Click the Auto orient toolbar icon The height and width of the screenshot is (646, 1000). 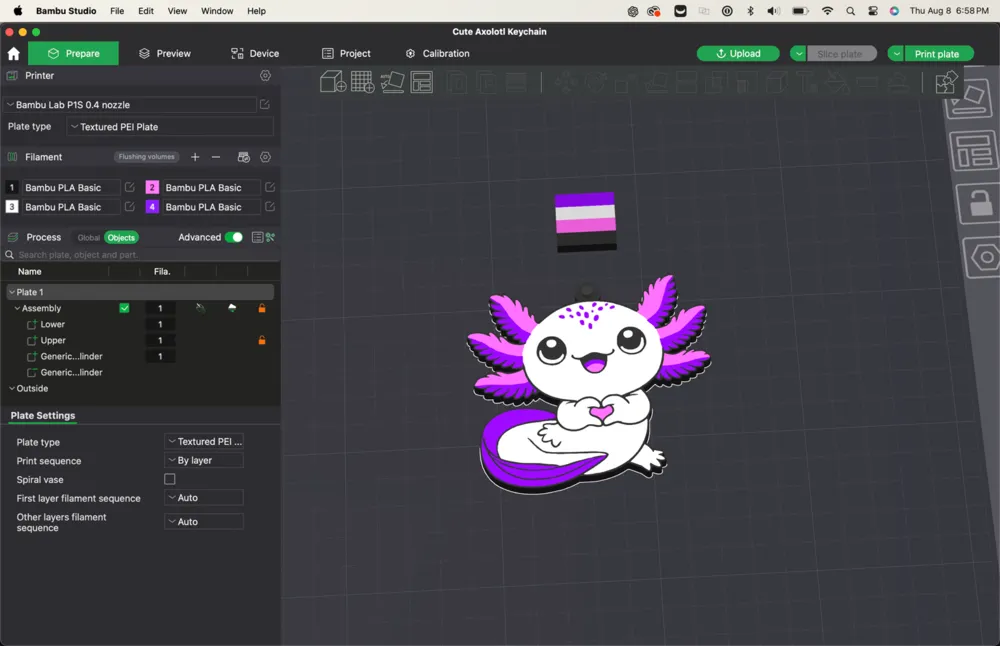pos(392,82)
